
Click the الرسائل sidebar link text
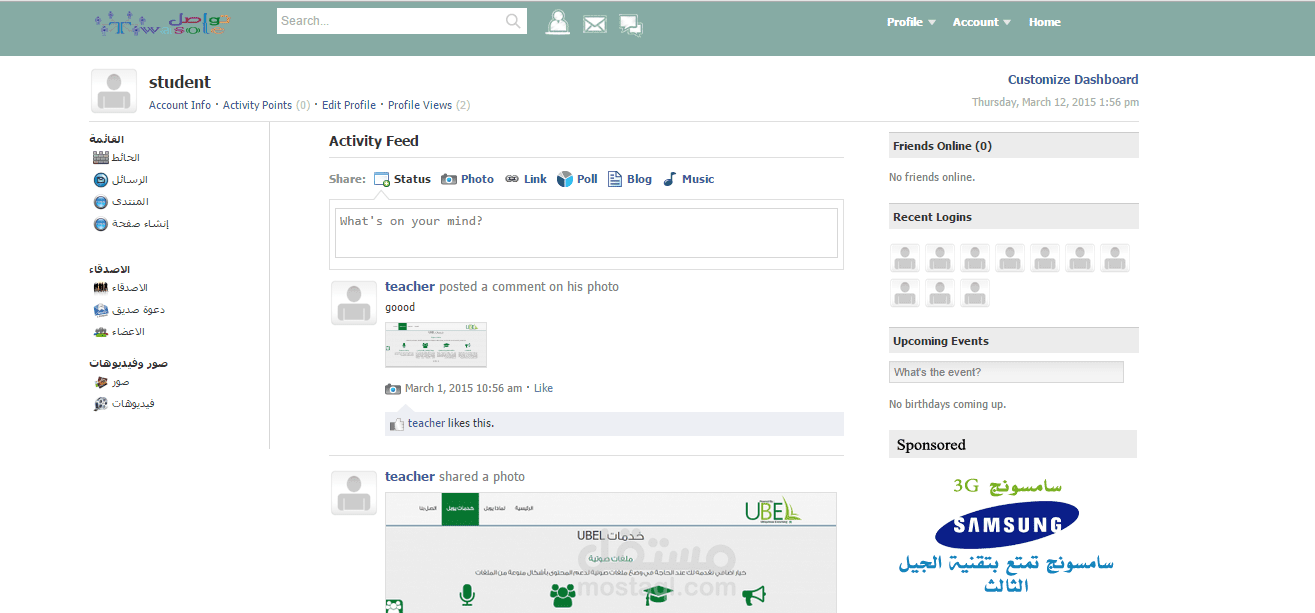tap(130, 180)
